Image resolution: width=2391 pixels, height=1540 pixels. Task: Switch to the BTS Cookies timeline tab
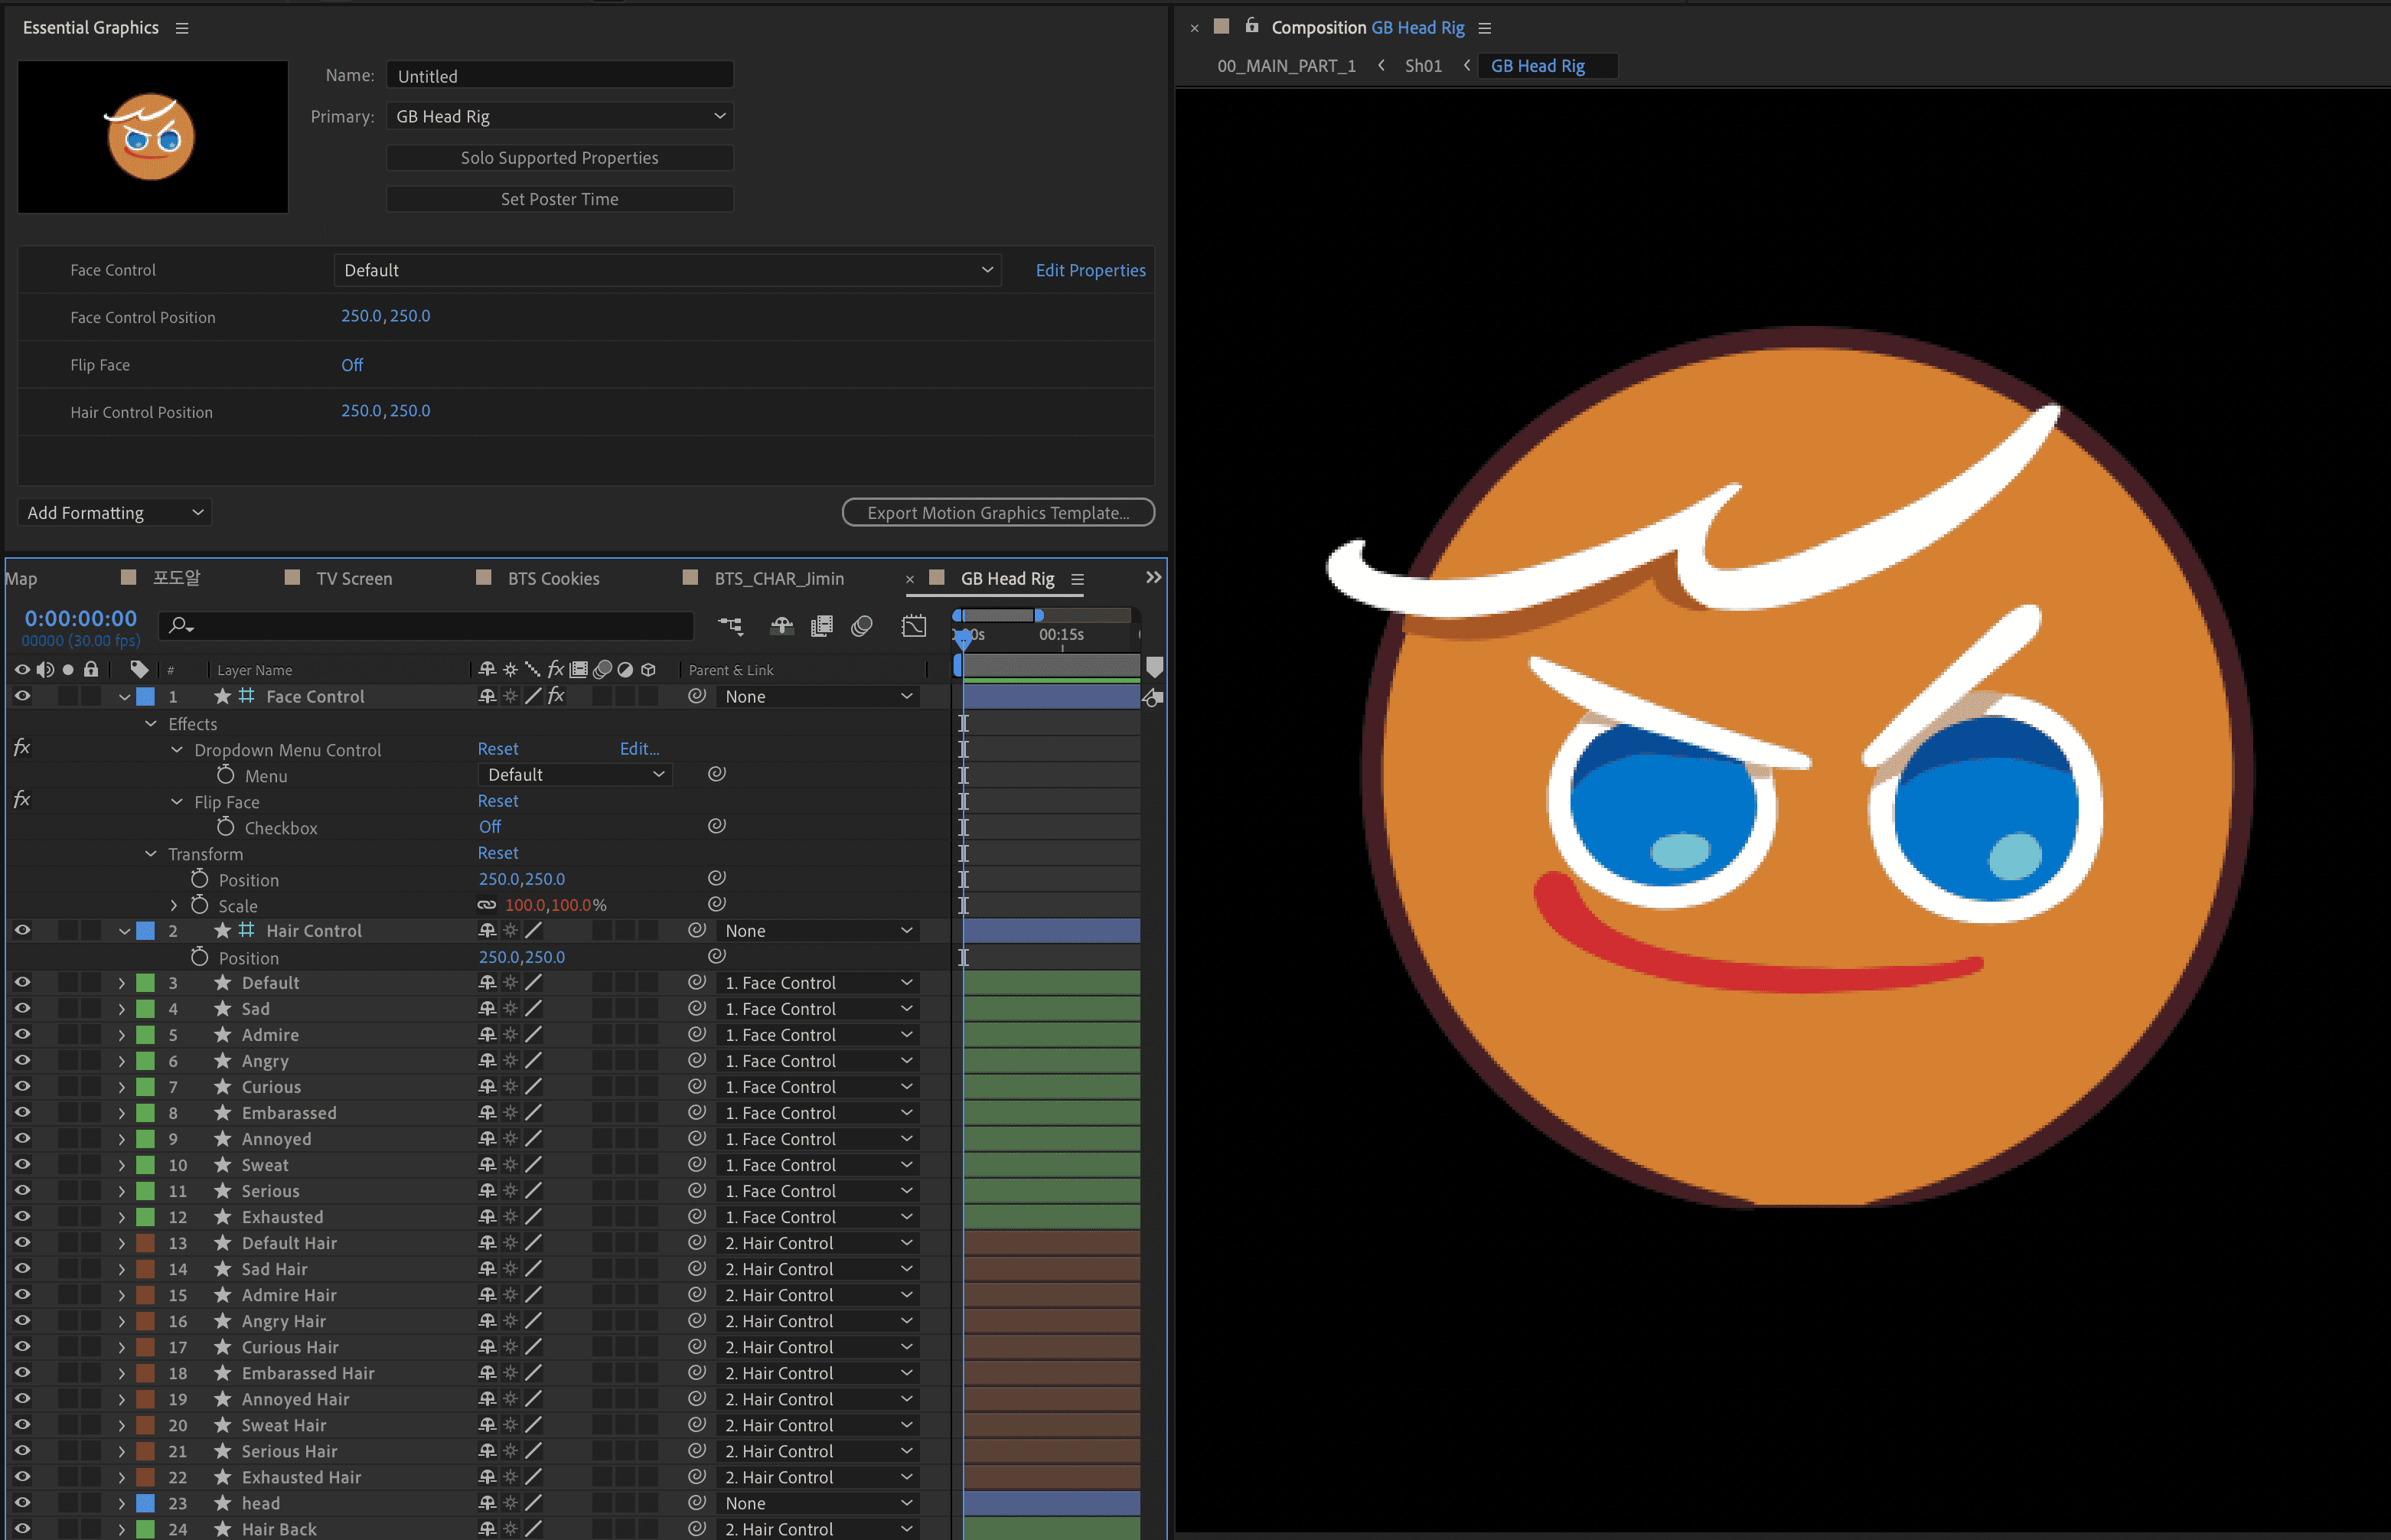coord(552,578)
